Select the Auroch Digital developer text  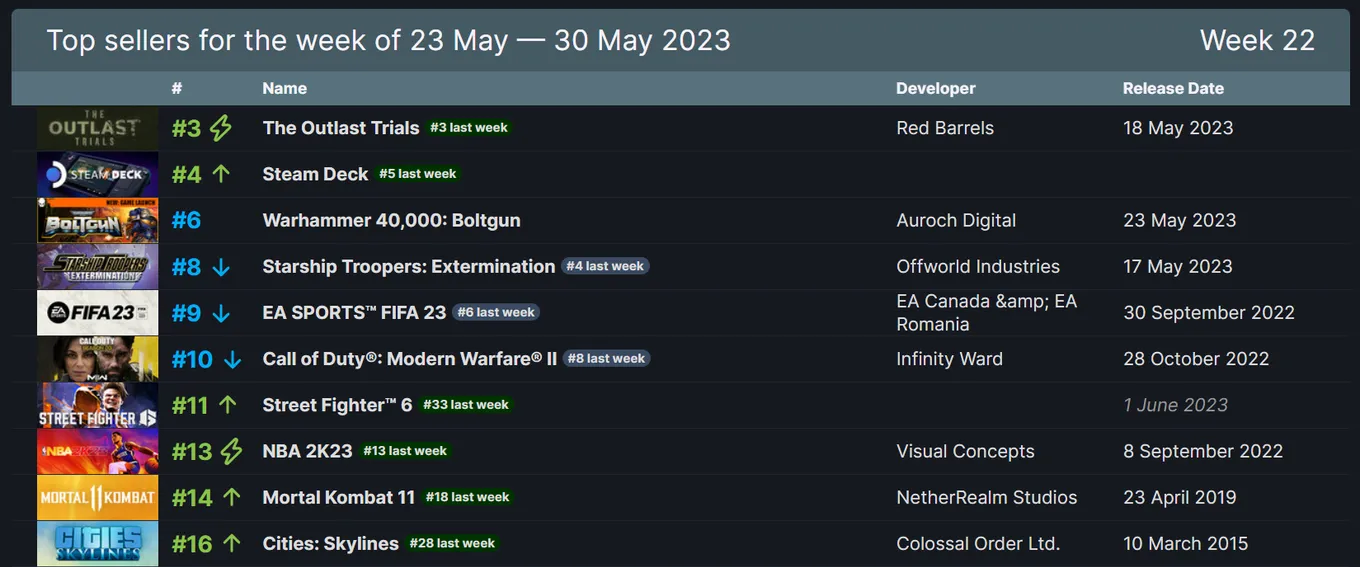(956, 220)
